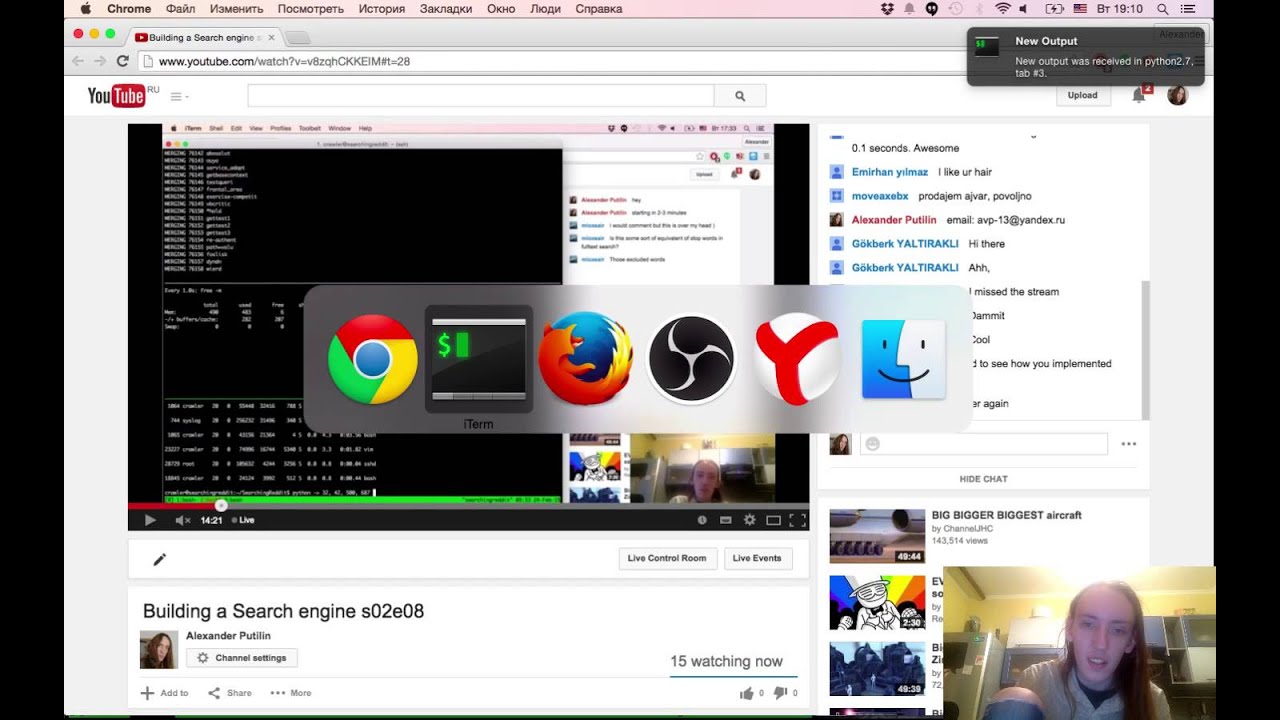Open the Посмотреть menu
Image resolution: width=1280 pixels, height=720 pixels.
(311, 9)
